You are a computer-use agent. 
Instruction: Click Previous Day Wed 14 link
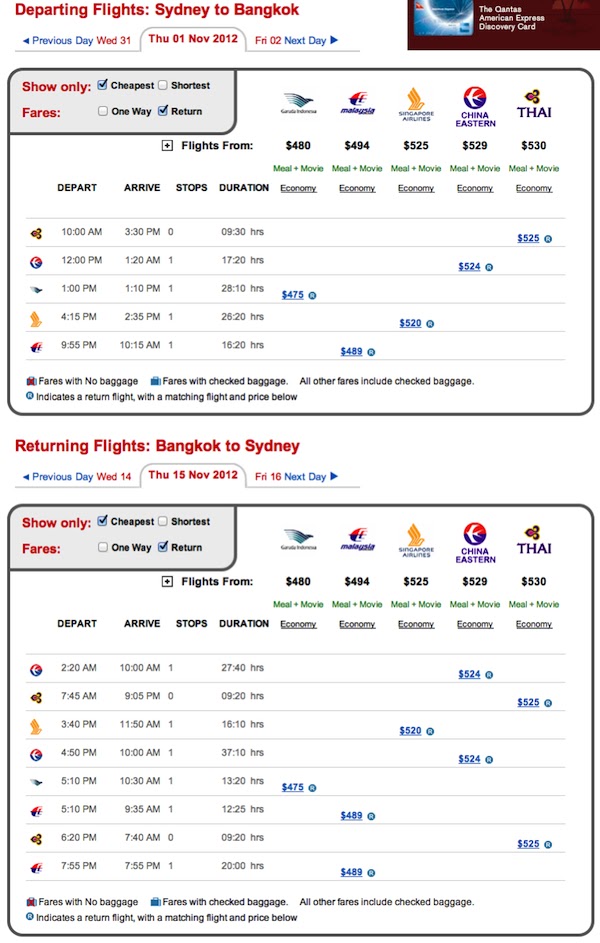pos(77,478)
